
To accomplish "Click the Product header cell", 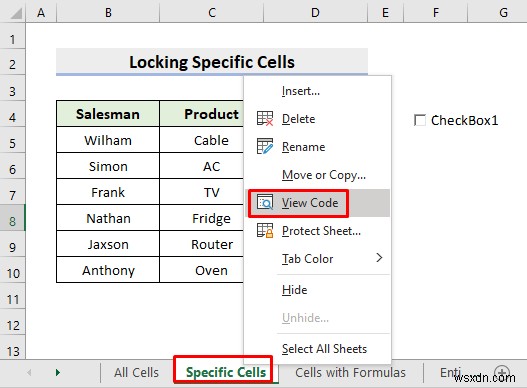I will point(202,114).
